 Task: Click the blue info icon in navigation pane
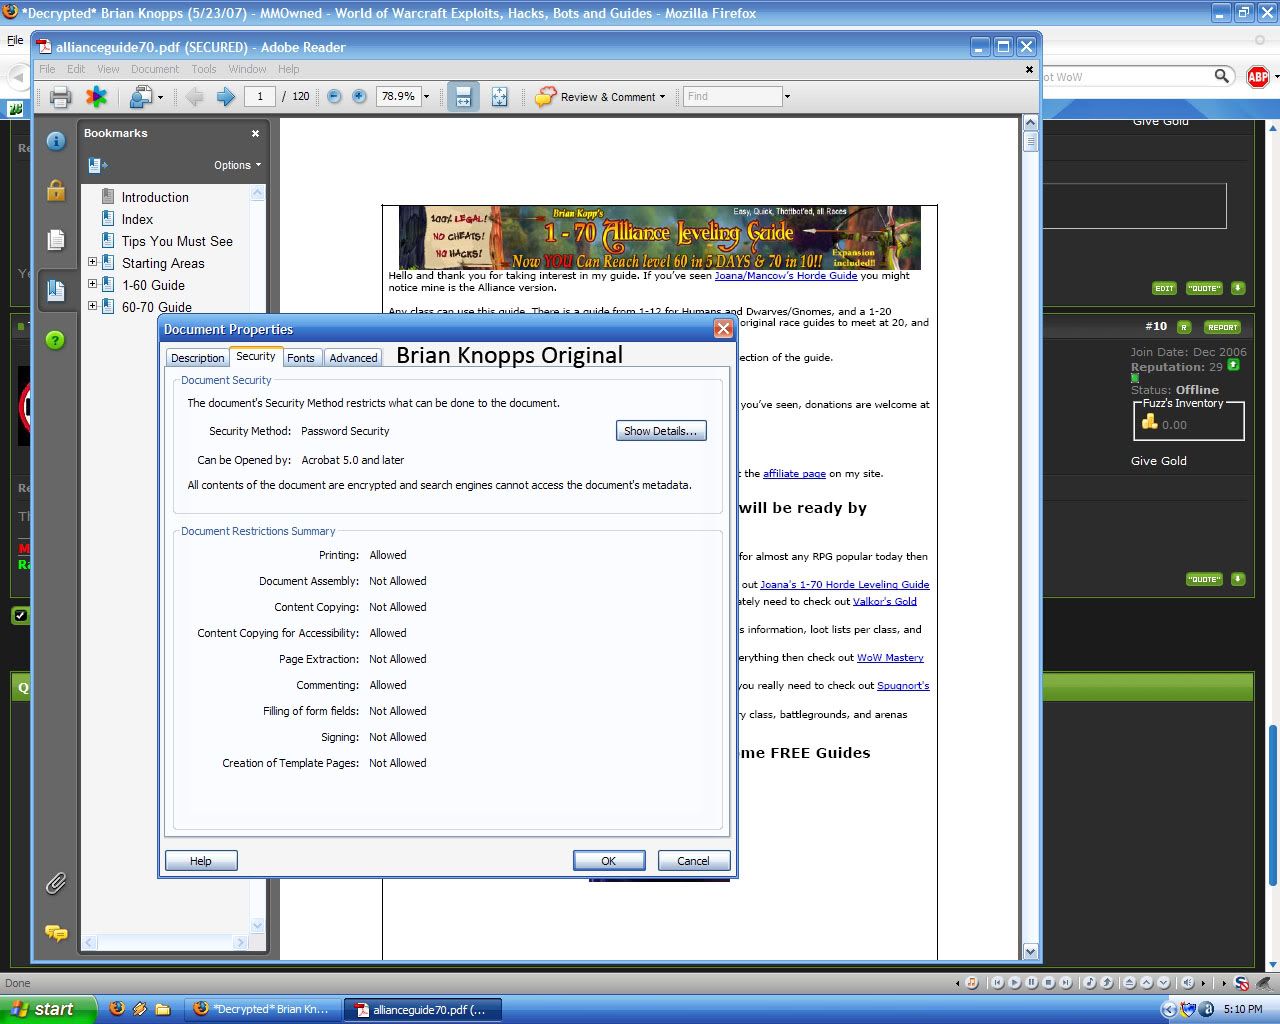pos(56,141)
